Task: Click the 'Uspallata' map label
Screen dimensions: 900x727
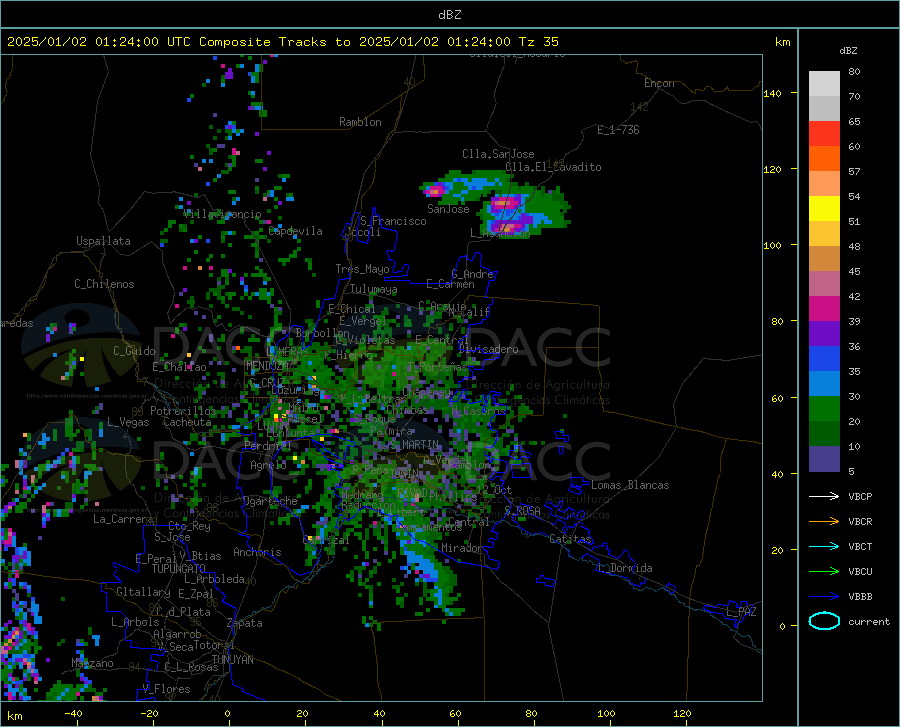Action: (103, 241)
